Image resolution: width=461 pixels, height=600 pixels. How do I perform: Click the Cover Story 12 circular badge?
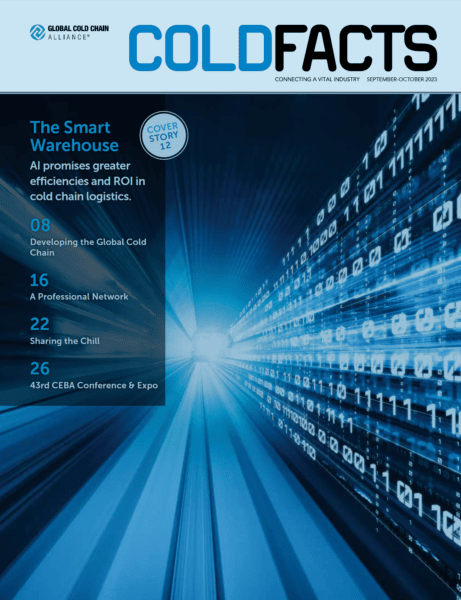tap(164, 135)
